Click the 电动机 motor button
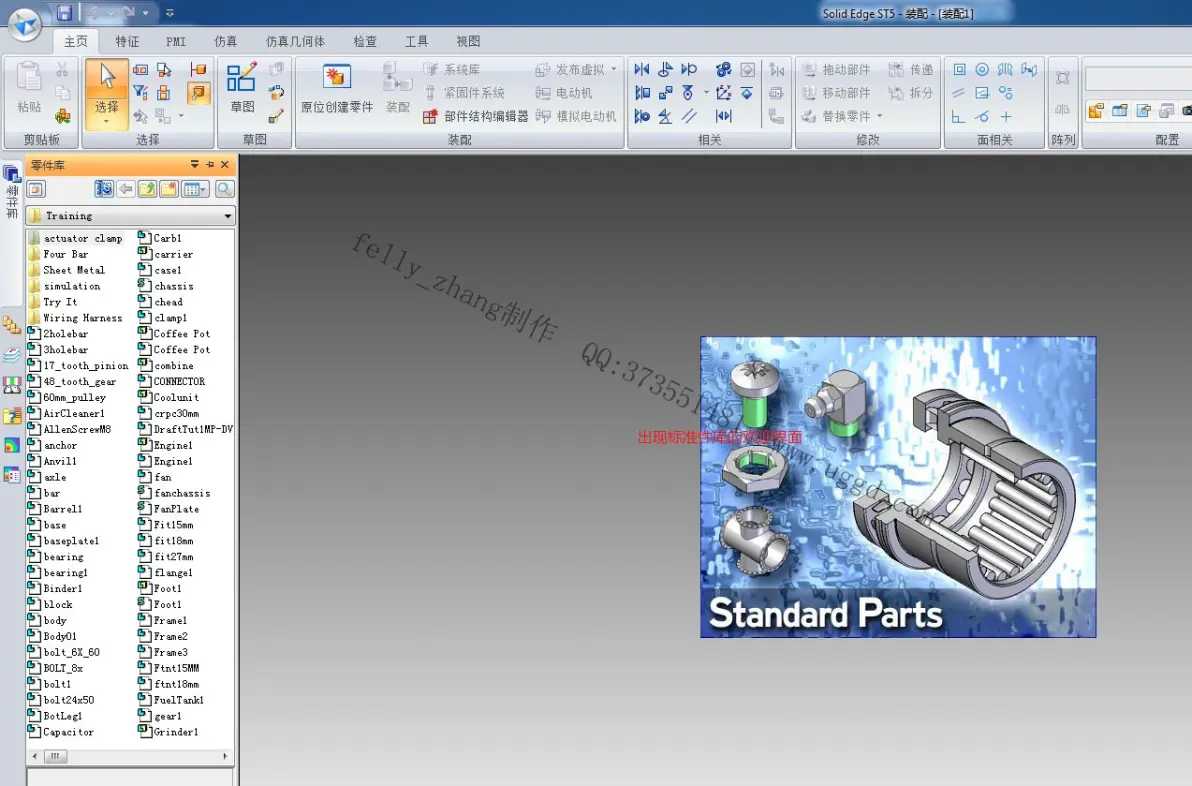 (x=564, y=93)
